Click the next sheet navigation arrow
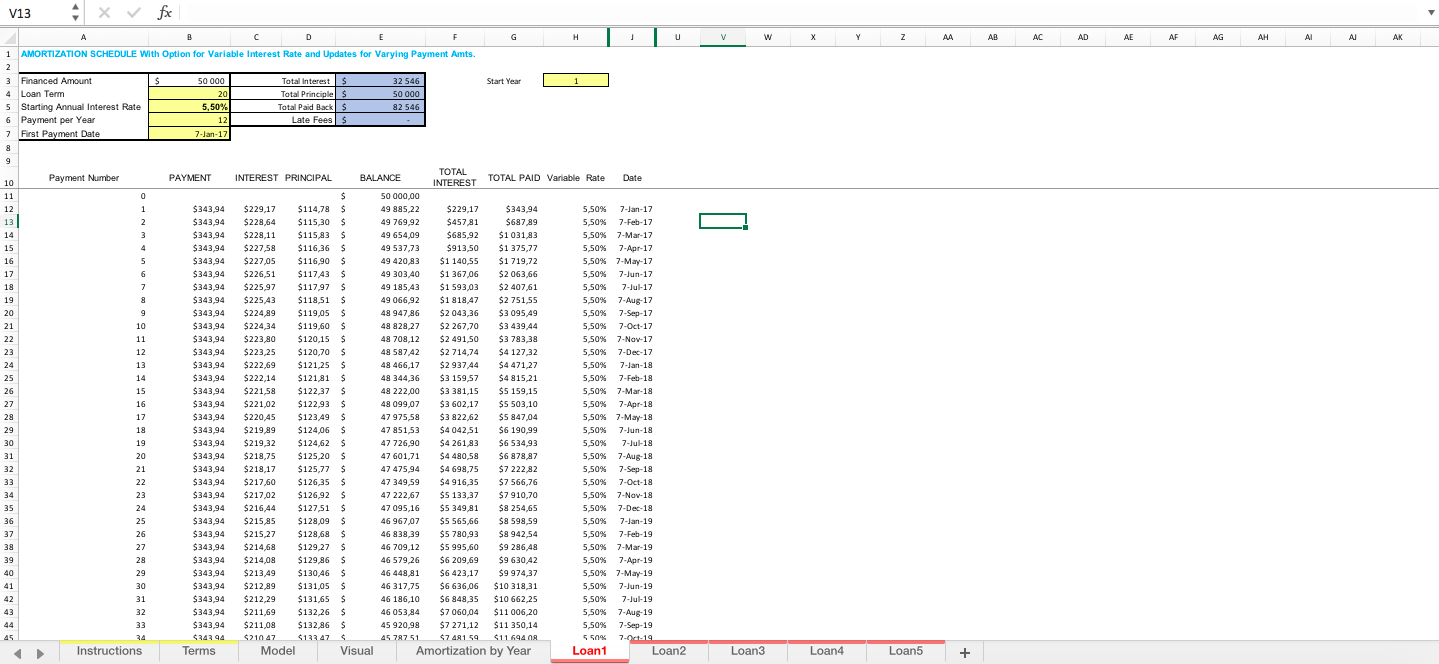This screenshot has width=1439, height=664. click(40, 653)
